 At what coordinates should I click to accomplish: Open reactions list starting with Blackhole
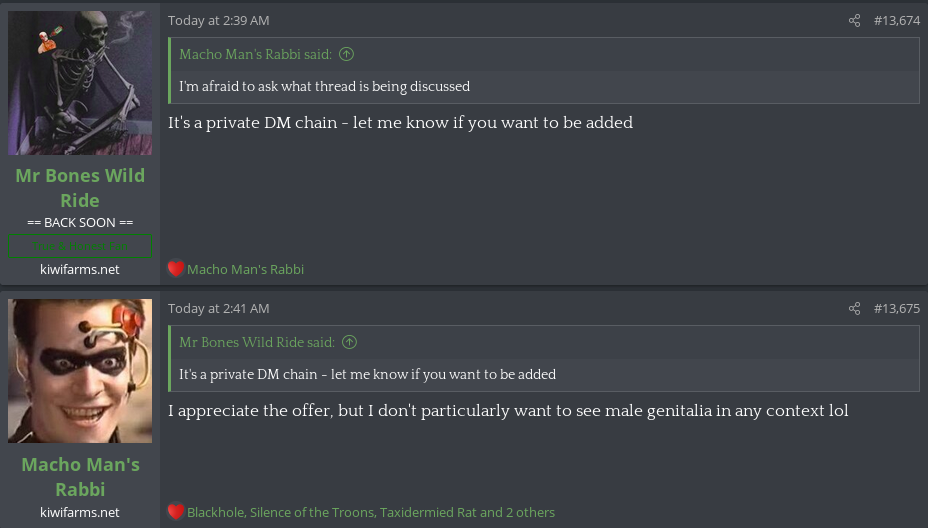[x=370, y=512]
